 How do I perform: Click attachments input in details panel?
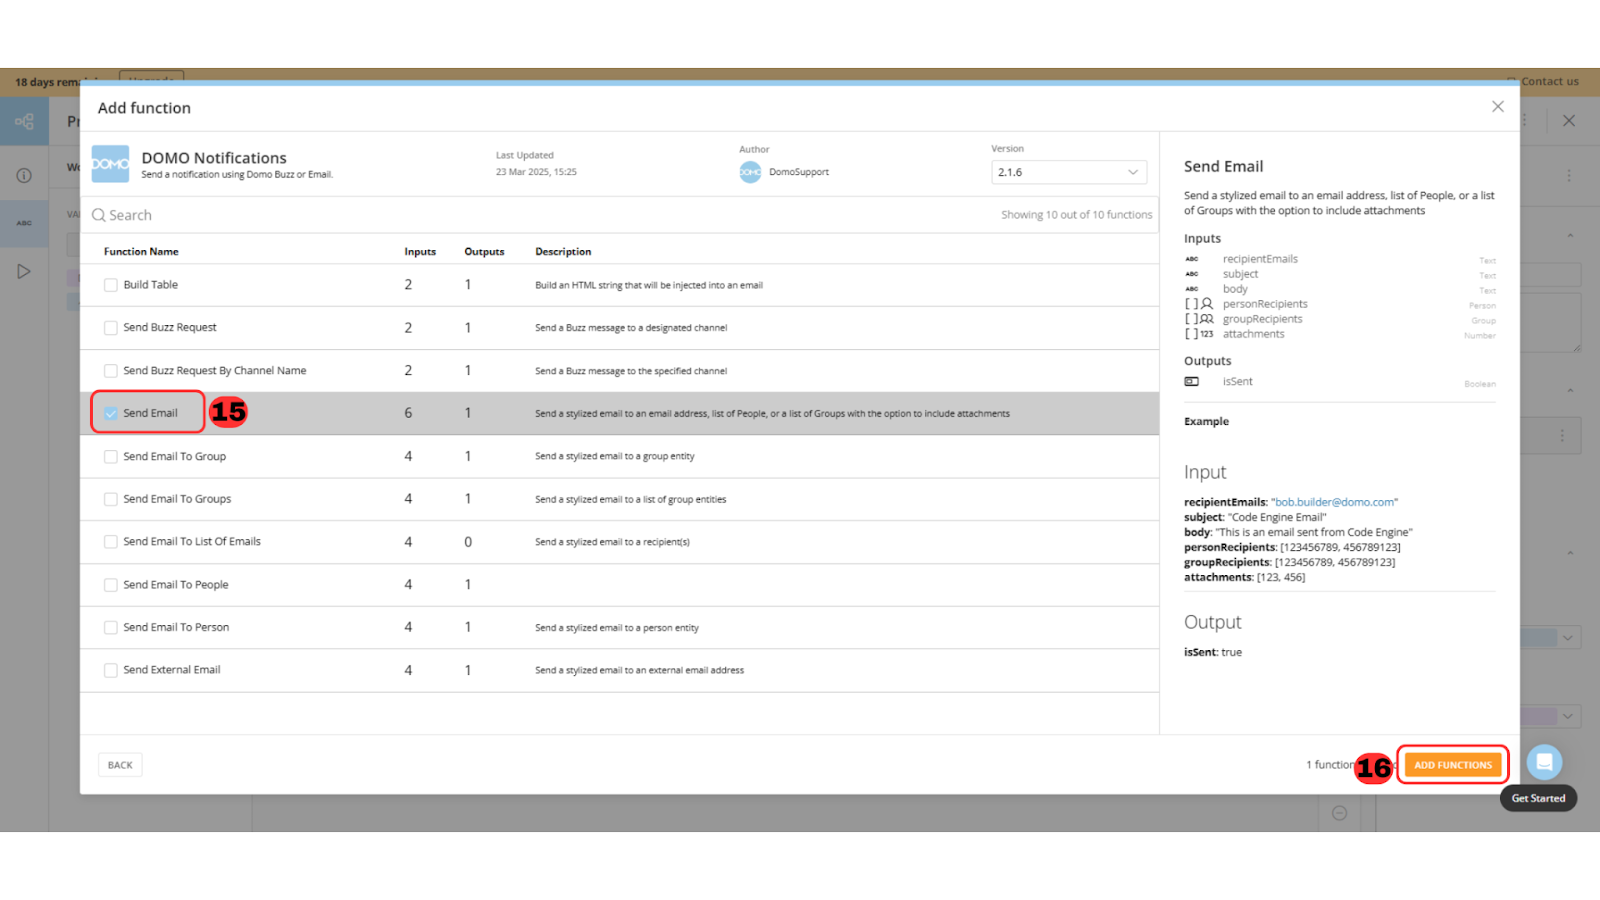(x=1253, y=334)
